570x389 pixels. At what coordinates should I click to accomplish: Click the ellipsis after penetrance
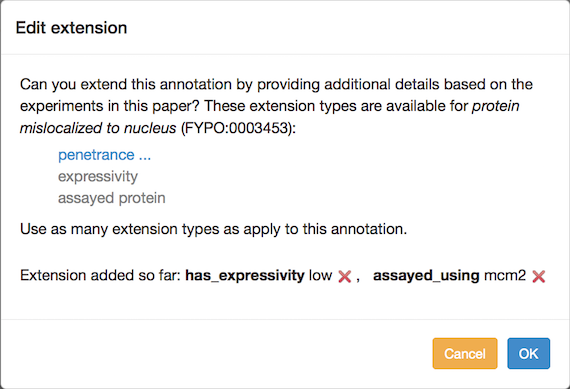[145, 156]
